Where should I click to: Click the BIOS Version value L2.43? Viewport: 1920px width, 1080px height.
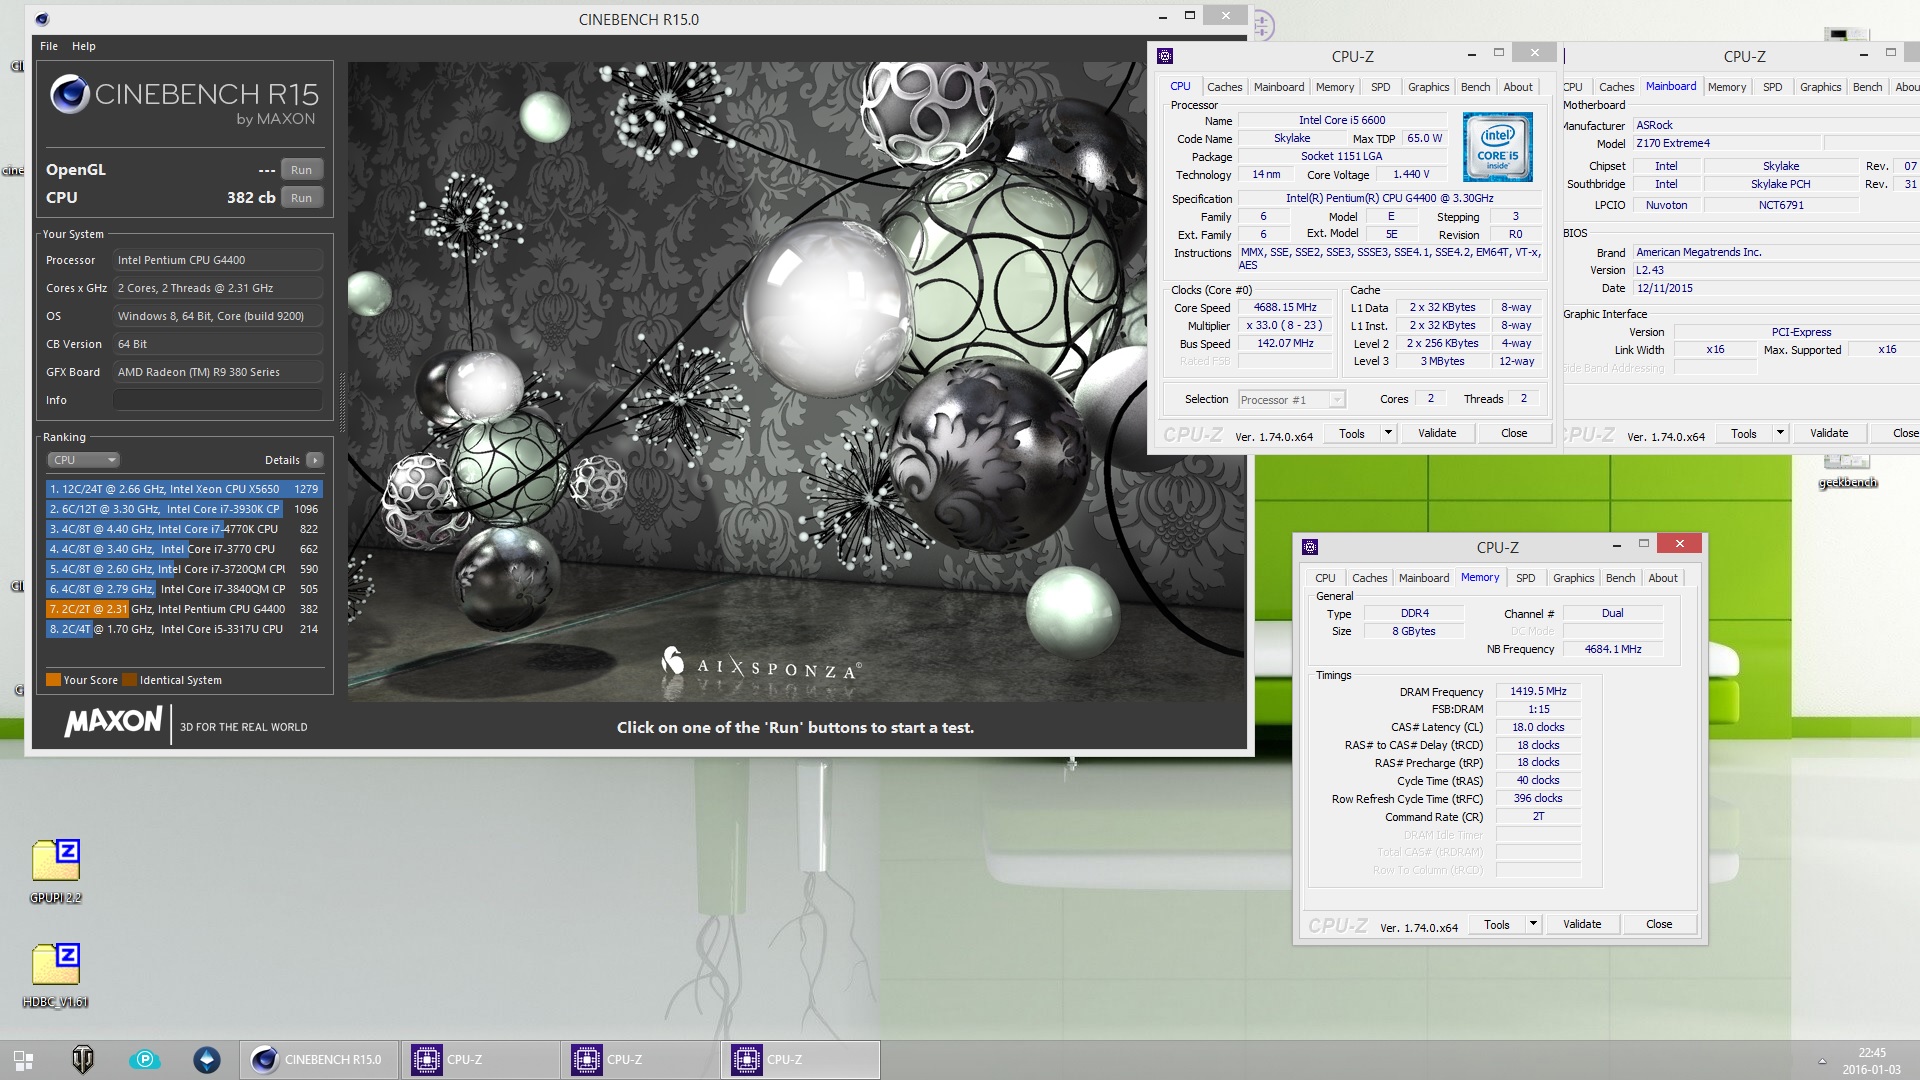click(1776, 271)
